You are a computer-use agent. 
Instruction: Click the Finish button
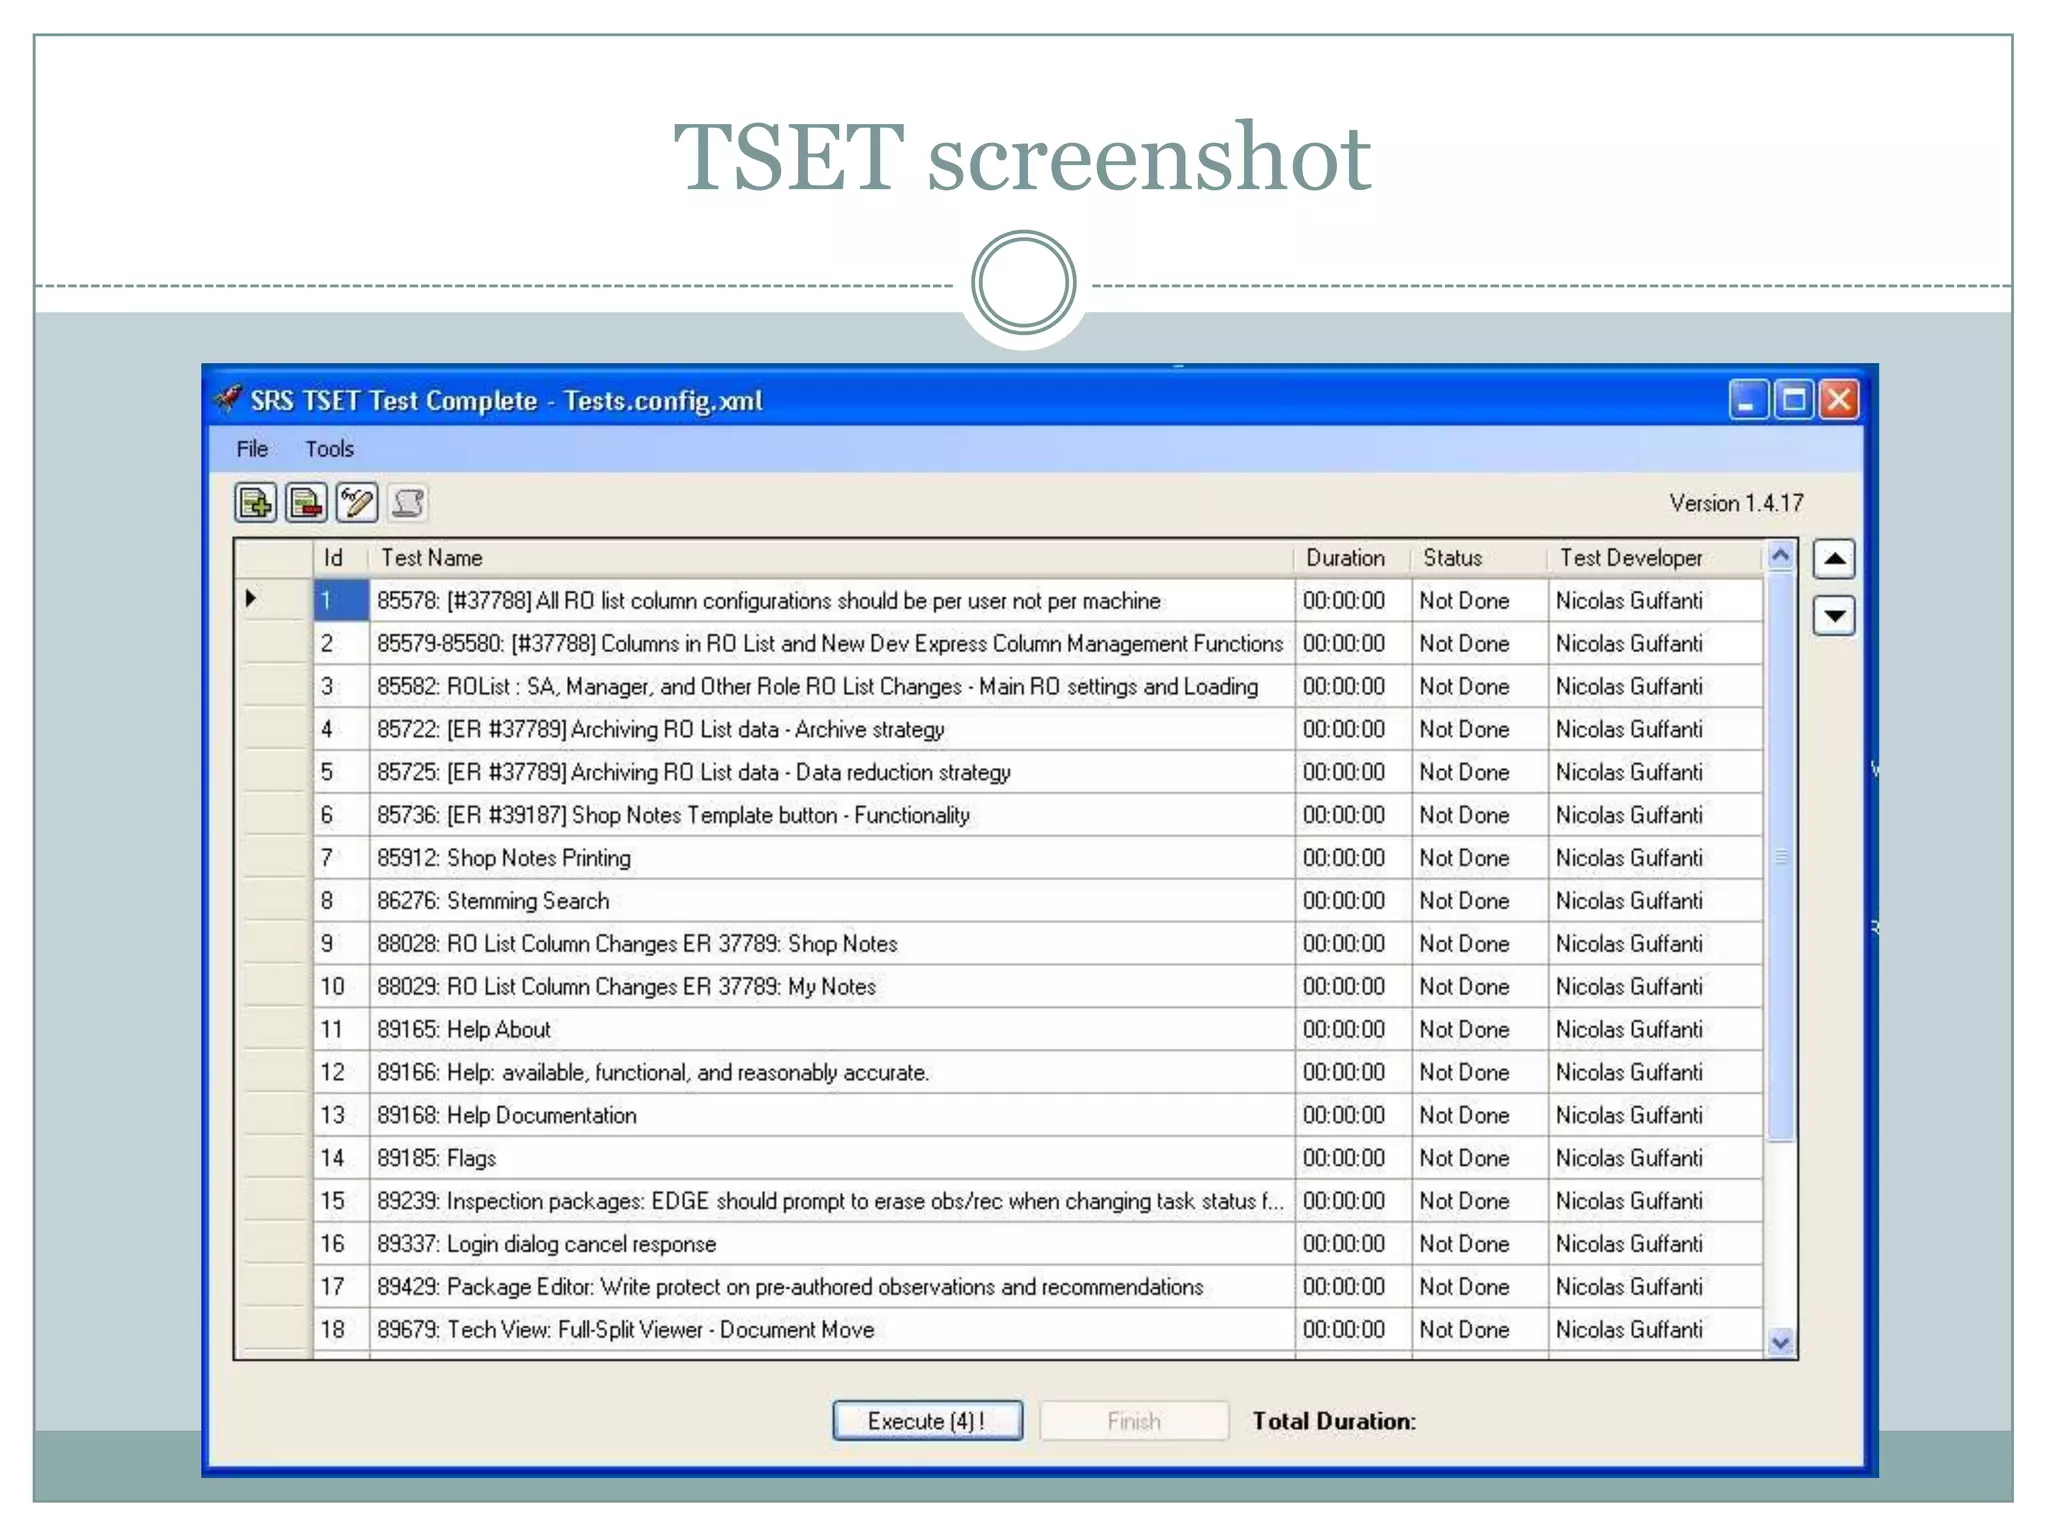coord(1134,1421)
